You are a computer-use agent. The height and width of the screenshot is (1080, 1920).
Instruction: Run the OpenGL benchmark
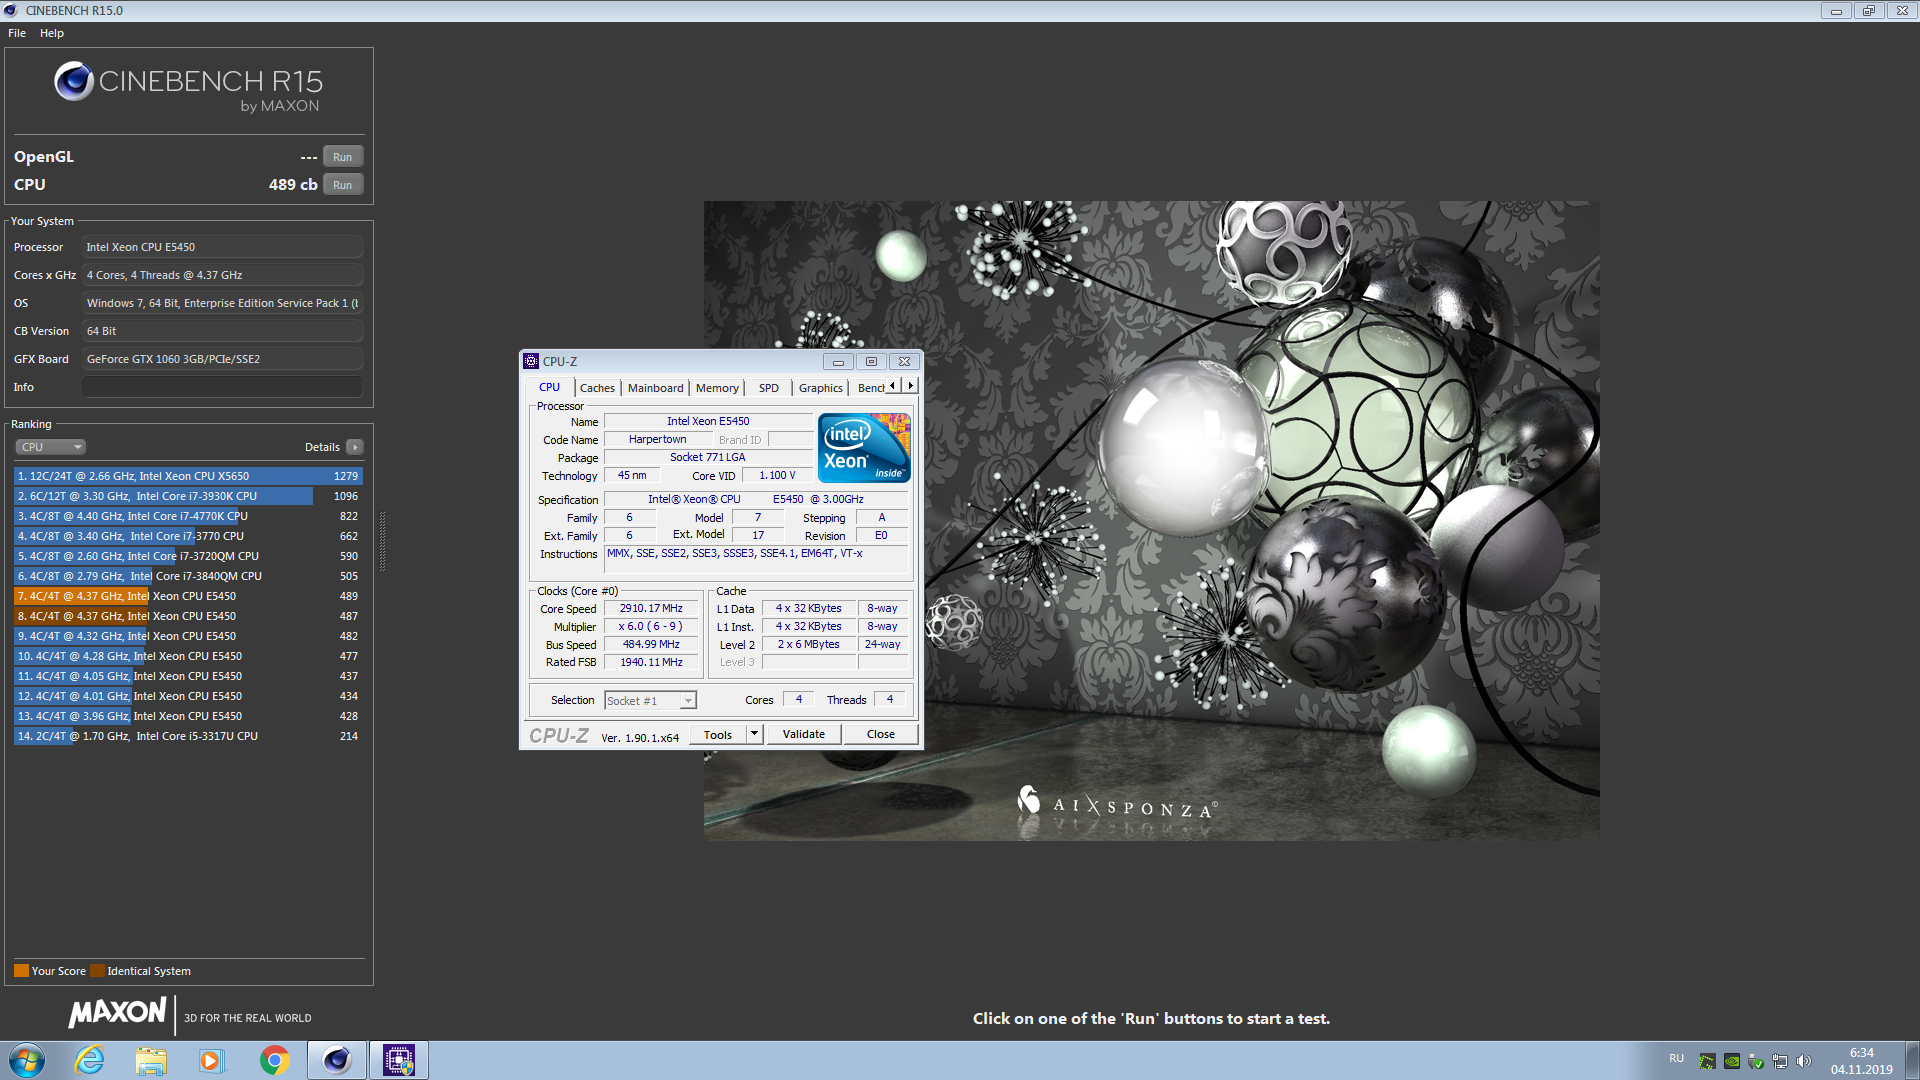click(342, 157)
